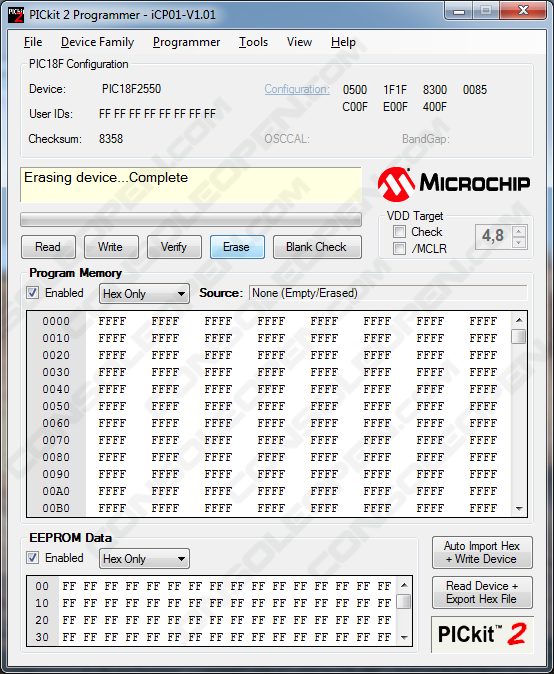Viewport: 554px width, 674px height.
Task: Click the Program Memory scrollbar thumb
Action: [519, 337]
